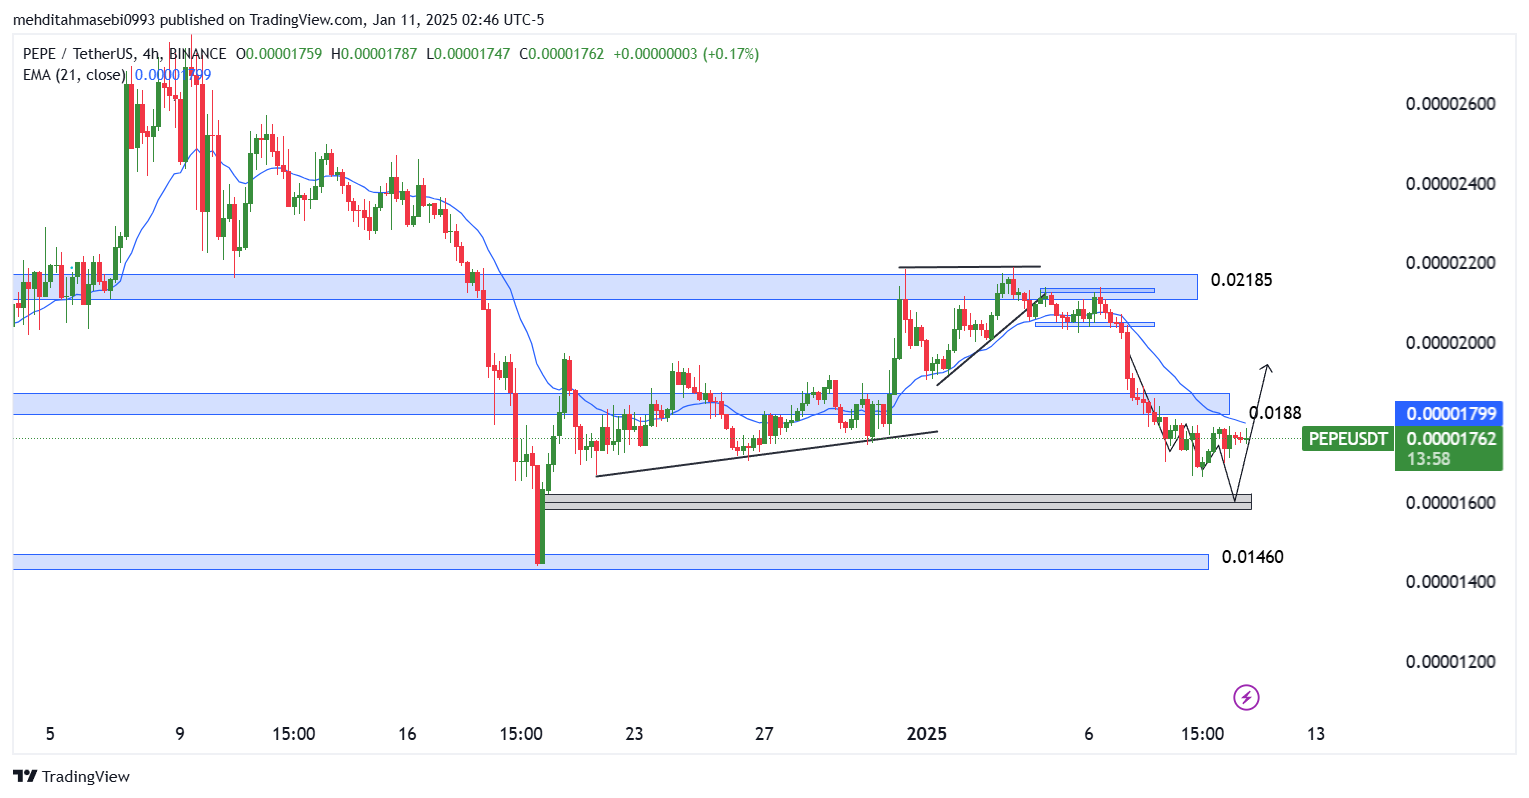Image resolution: width=1529 pixels, height=798 pixels.
Task: Click the blue EMA value label 0.00001799
Action: tap(1450, 413)
